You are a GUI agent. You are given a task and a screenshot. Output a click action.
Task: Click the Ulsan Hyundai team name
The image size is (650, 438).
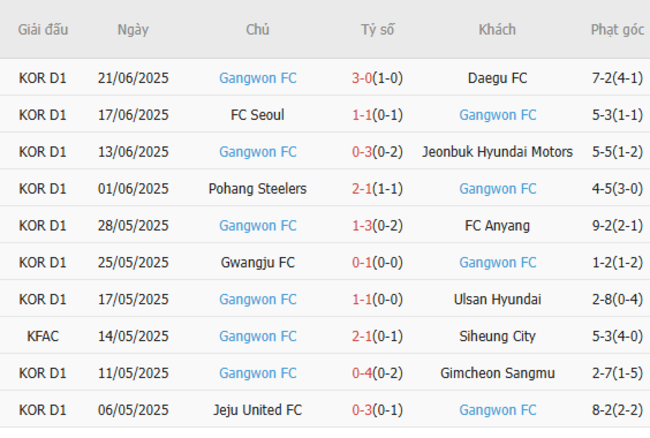click(497, 300)
